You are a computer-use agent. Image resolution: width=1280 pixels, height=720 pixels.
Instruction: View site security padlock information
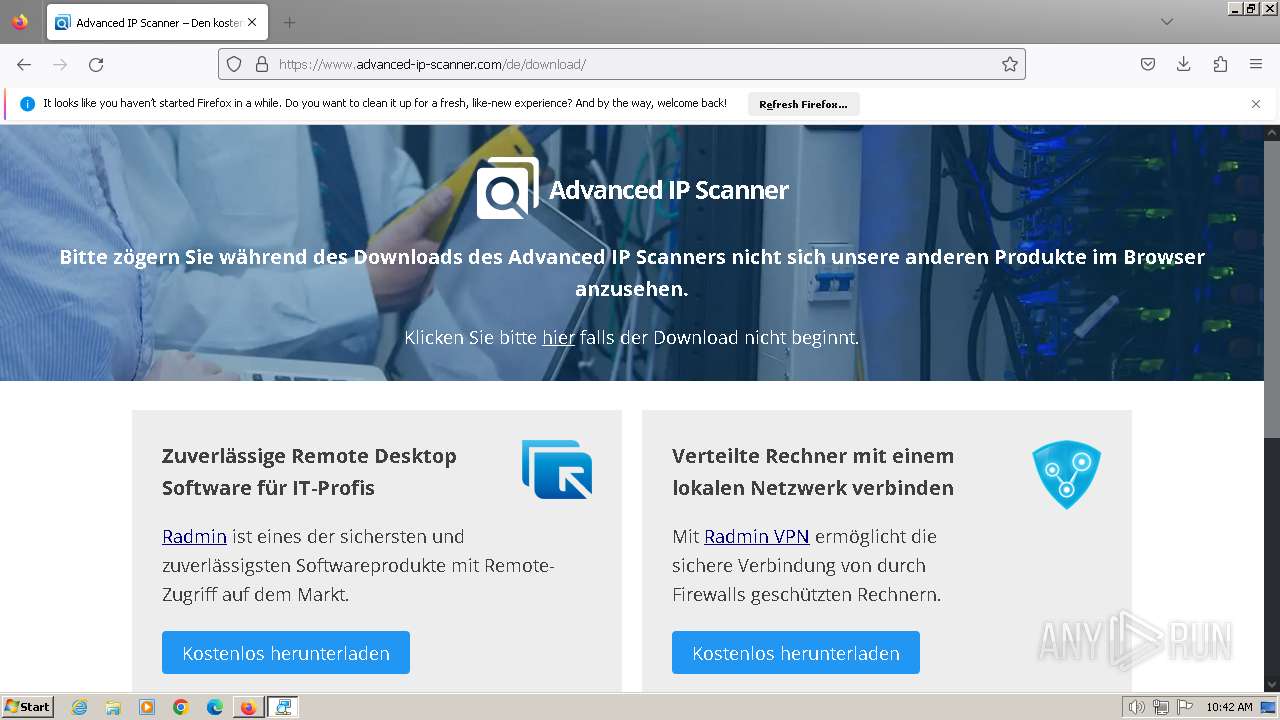pos(262,64)
